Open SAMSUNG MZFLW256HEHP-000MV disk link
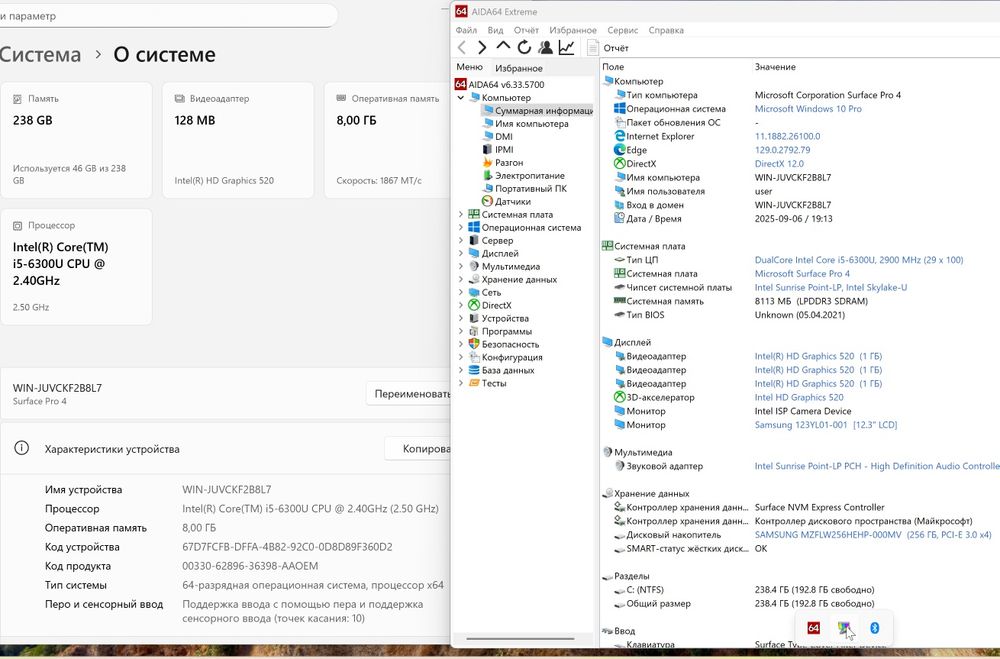 click(873, 535)
